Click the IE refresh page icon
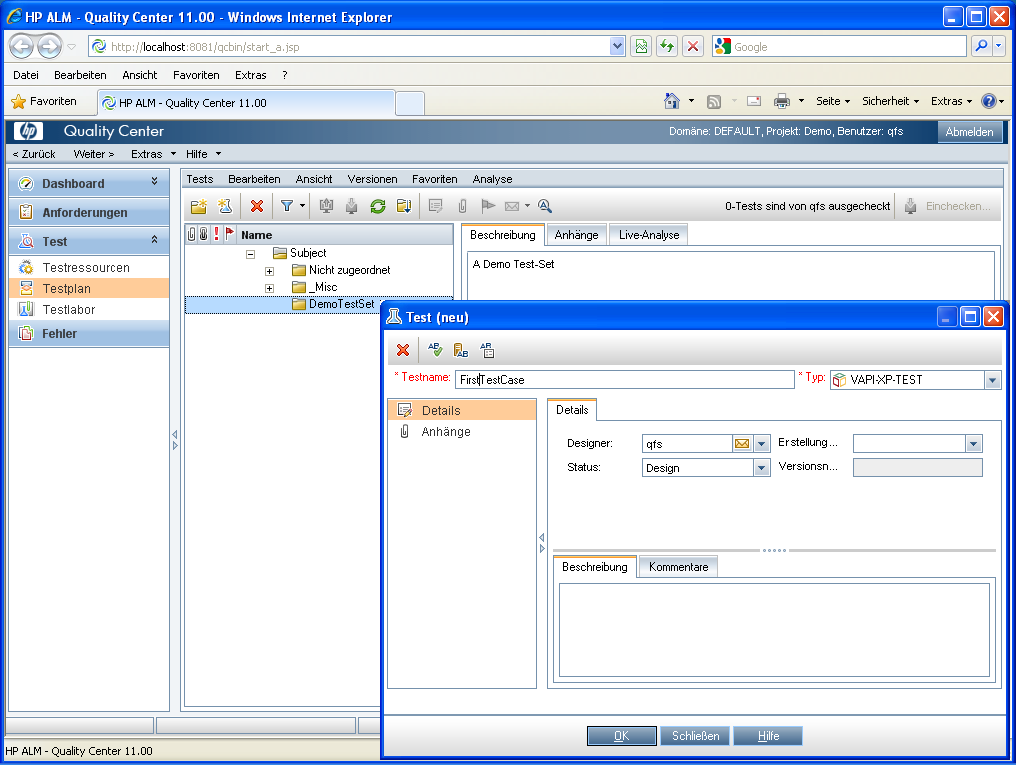The width and height of the screenshot is (1016, 765). (667, 47)
